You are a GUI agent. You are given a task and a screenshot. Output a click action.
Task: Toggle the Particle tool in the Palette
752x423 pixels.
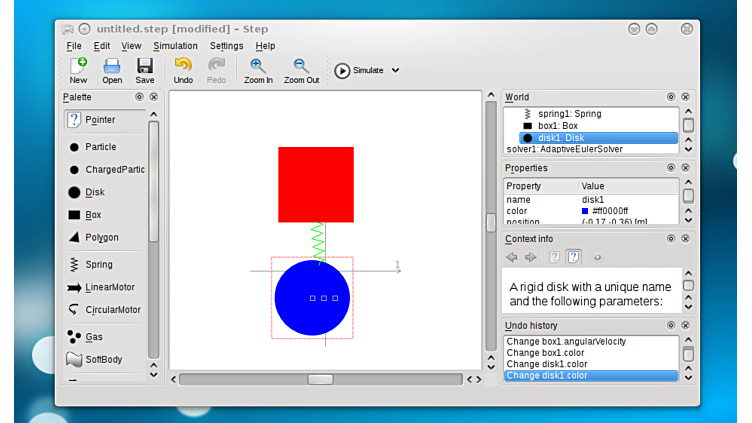(x=74, y=147)
